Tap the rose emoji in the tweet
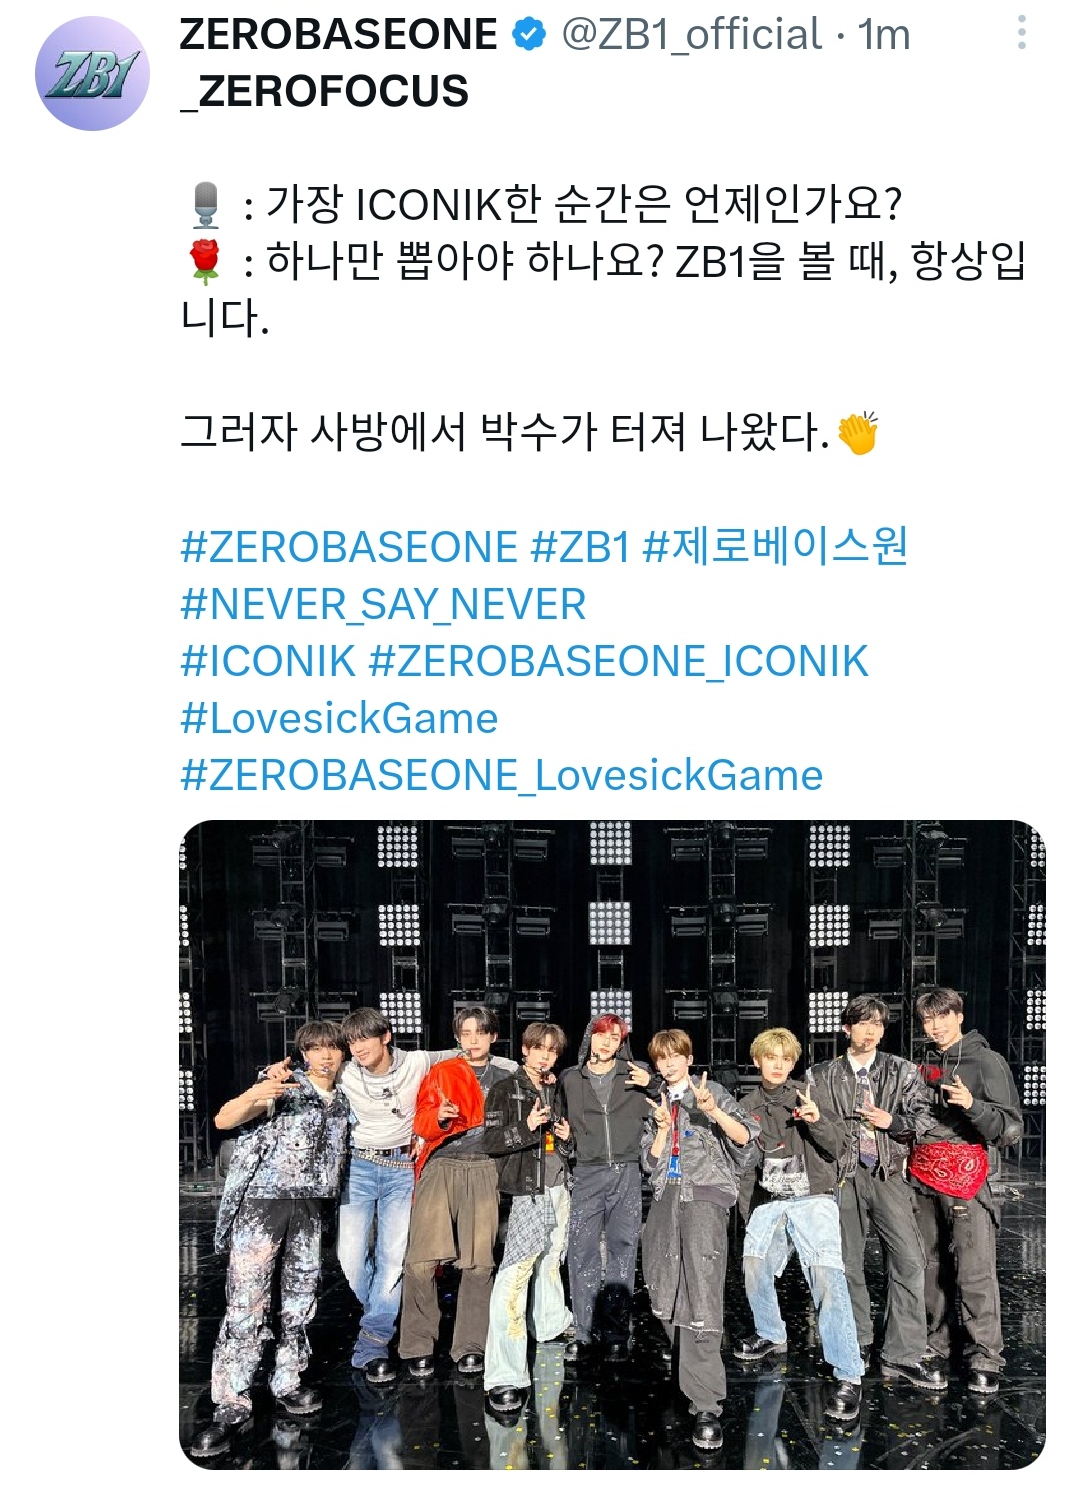1080x1488 pixels. (x=206, y=262)
